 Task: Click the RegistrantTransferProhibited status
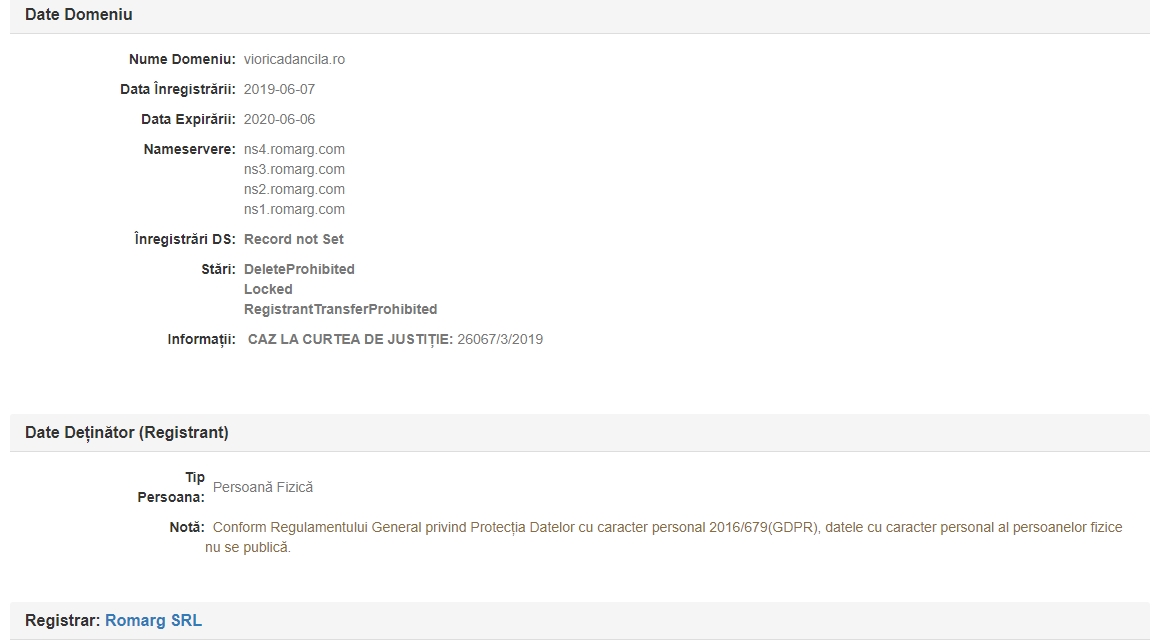pyautogui.click(x=340, y=309)
